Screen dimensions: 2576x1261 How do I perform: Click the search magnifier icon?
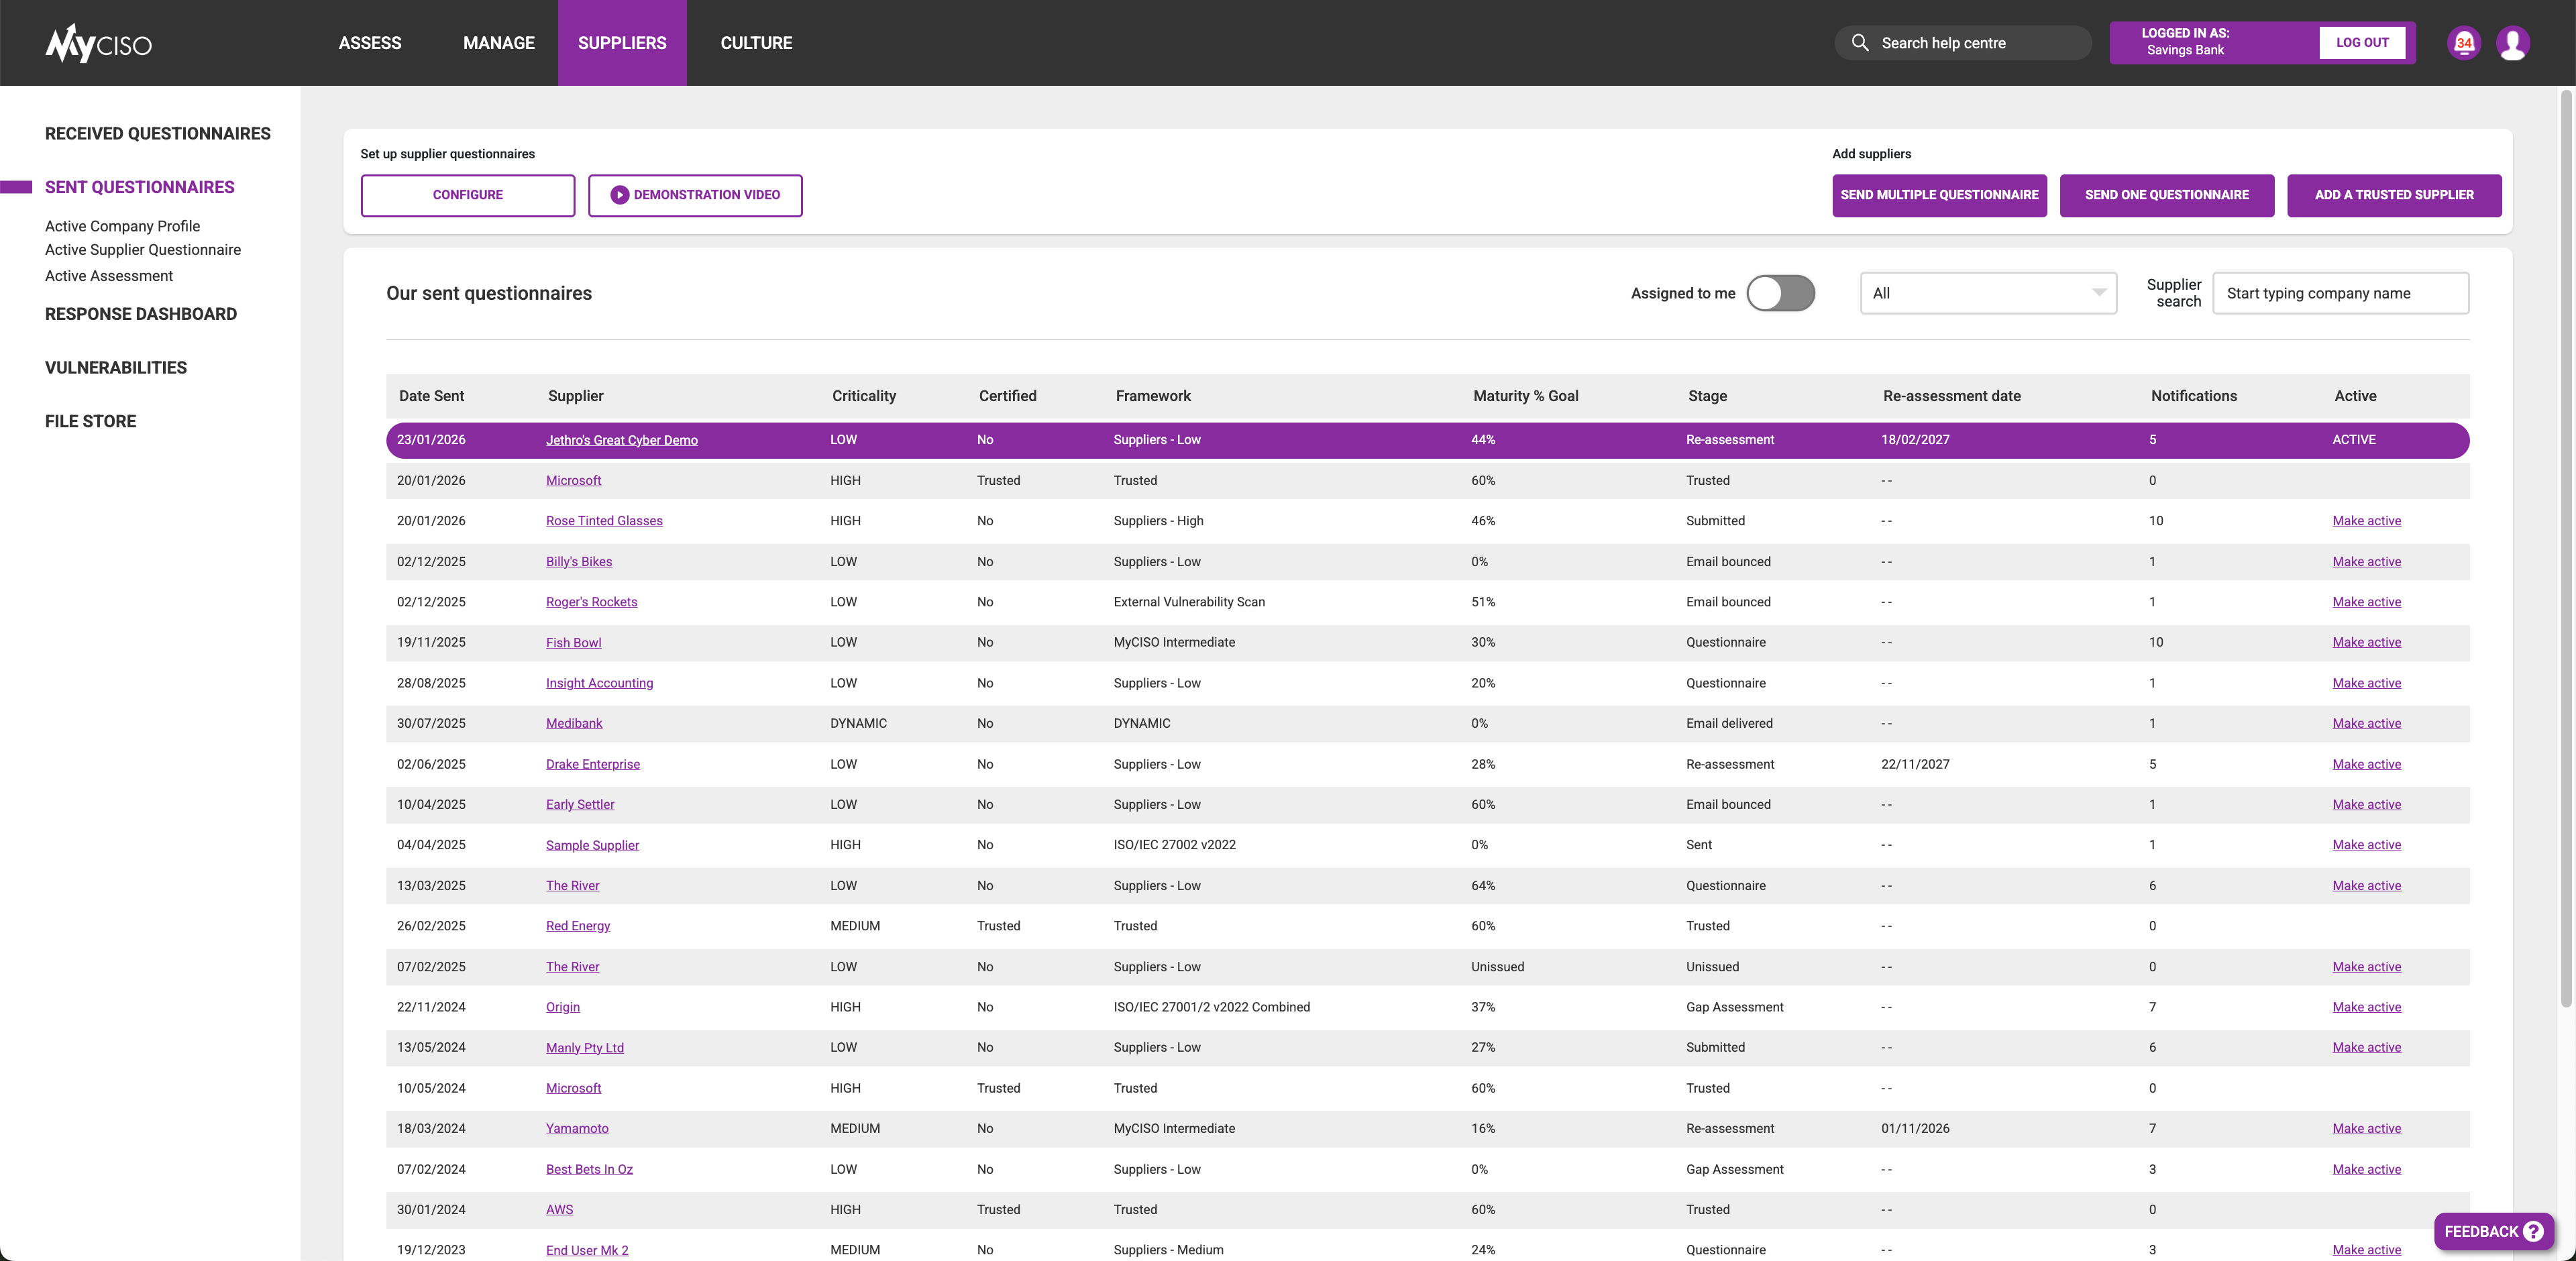(1860, 43)
